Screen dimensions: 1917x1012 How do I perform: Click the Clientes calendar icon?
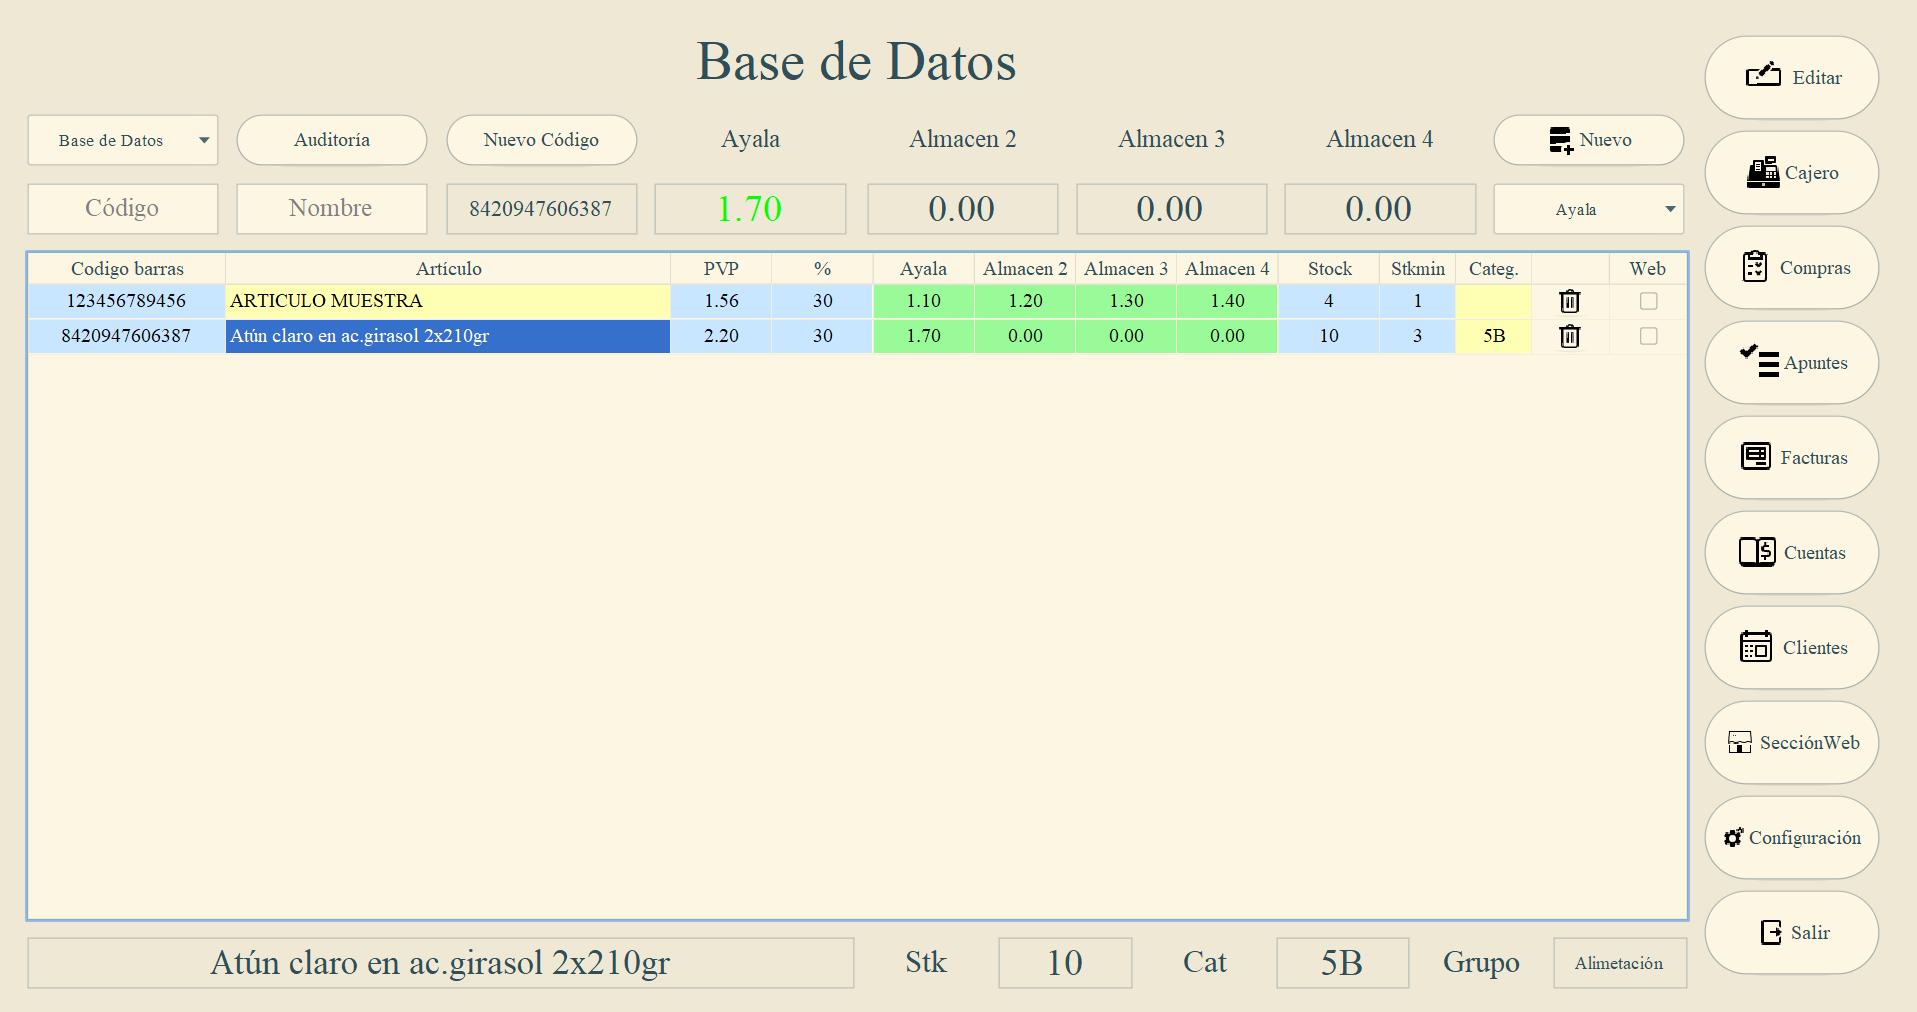1756,646
